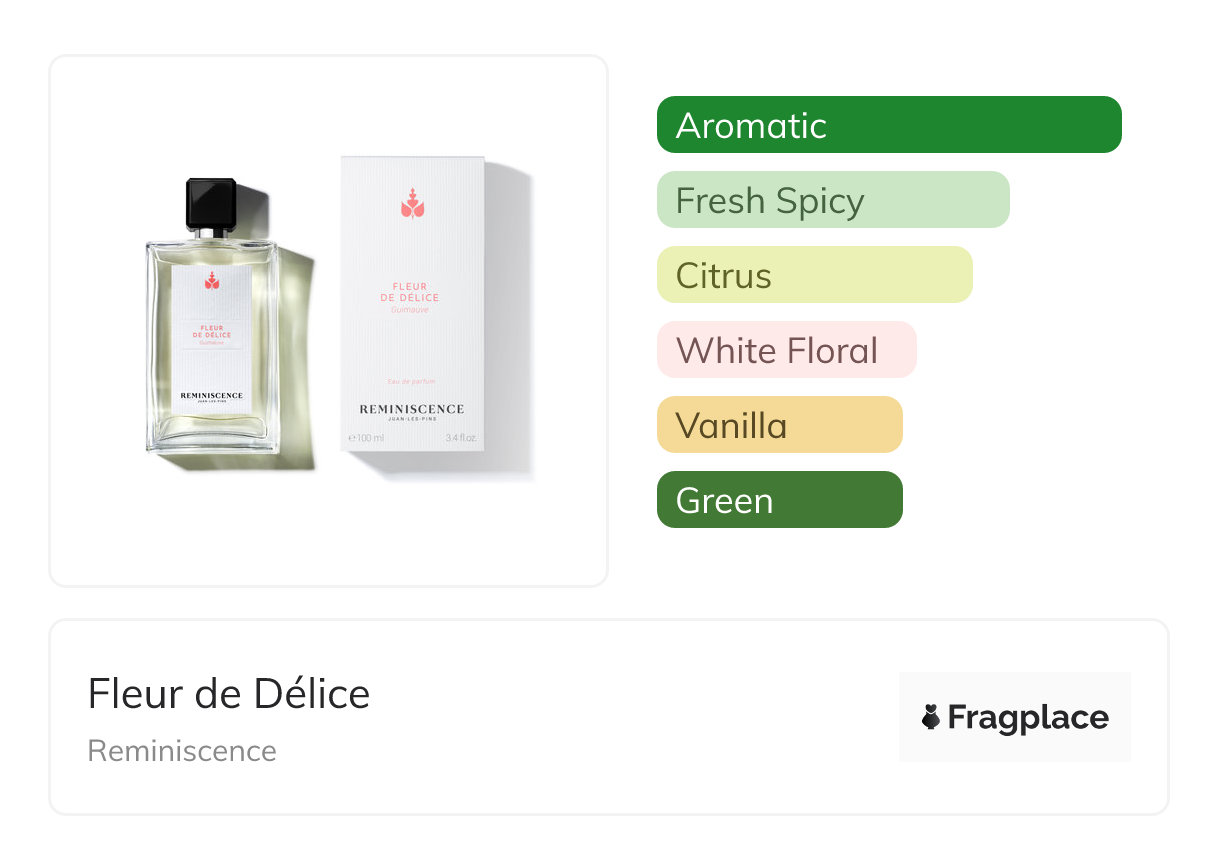Click the perfume bottle image
Screen dimensions: 1218x864
pos(212,315)
